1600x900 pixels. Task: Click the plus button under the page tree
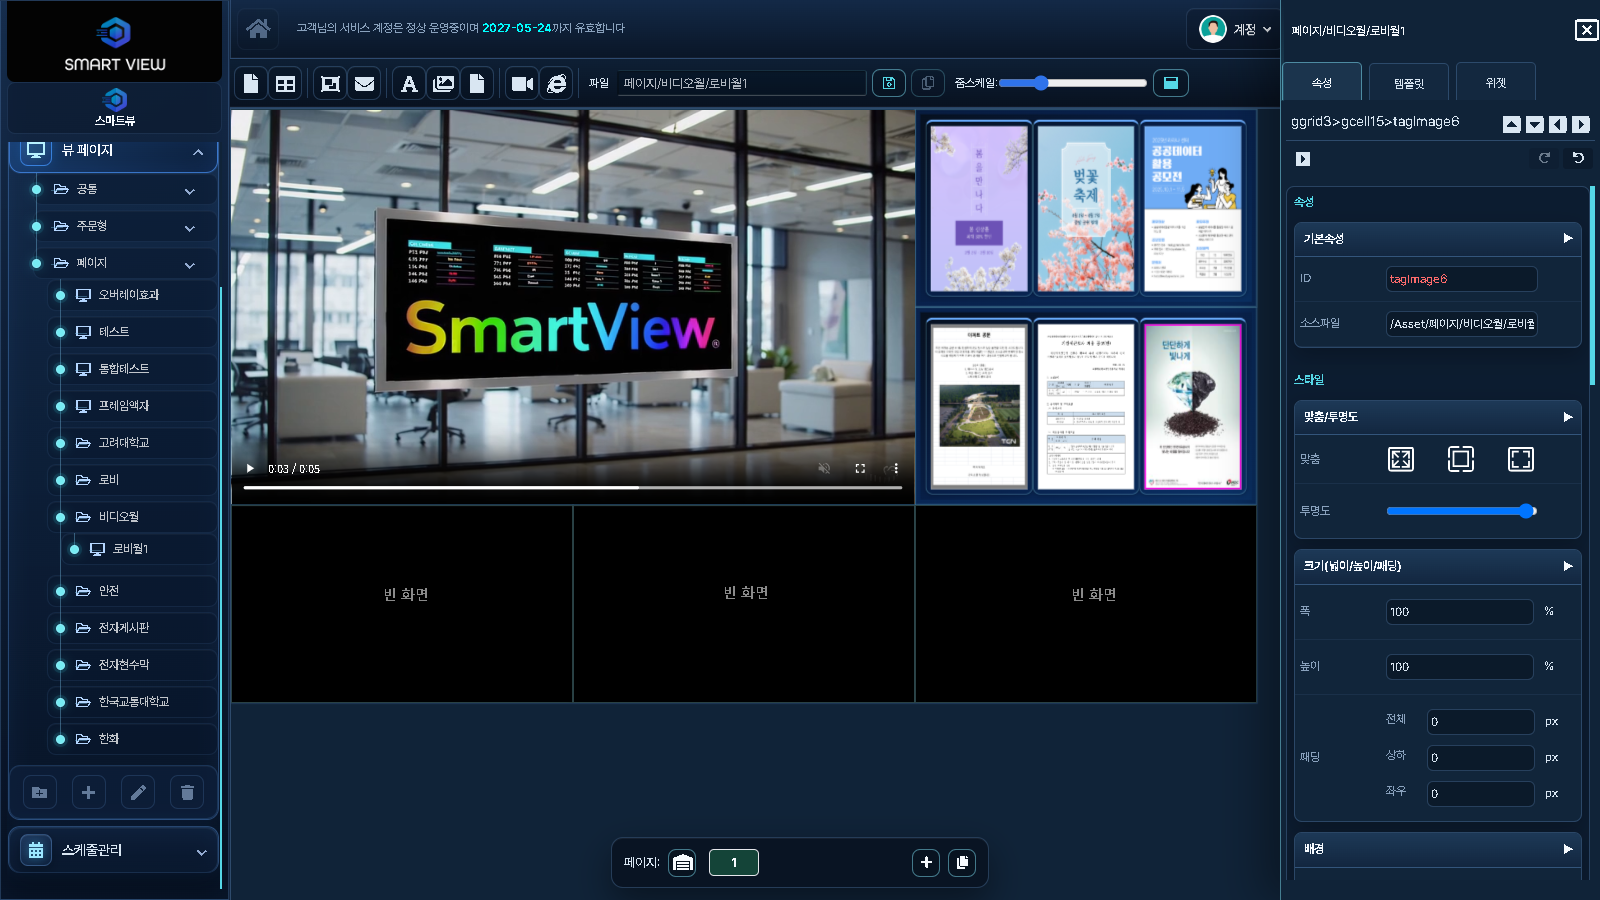pos(88,793)
